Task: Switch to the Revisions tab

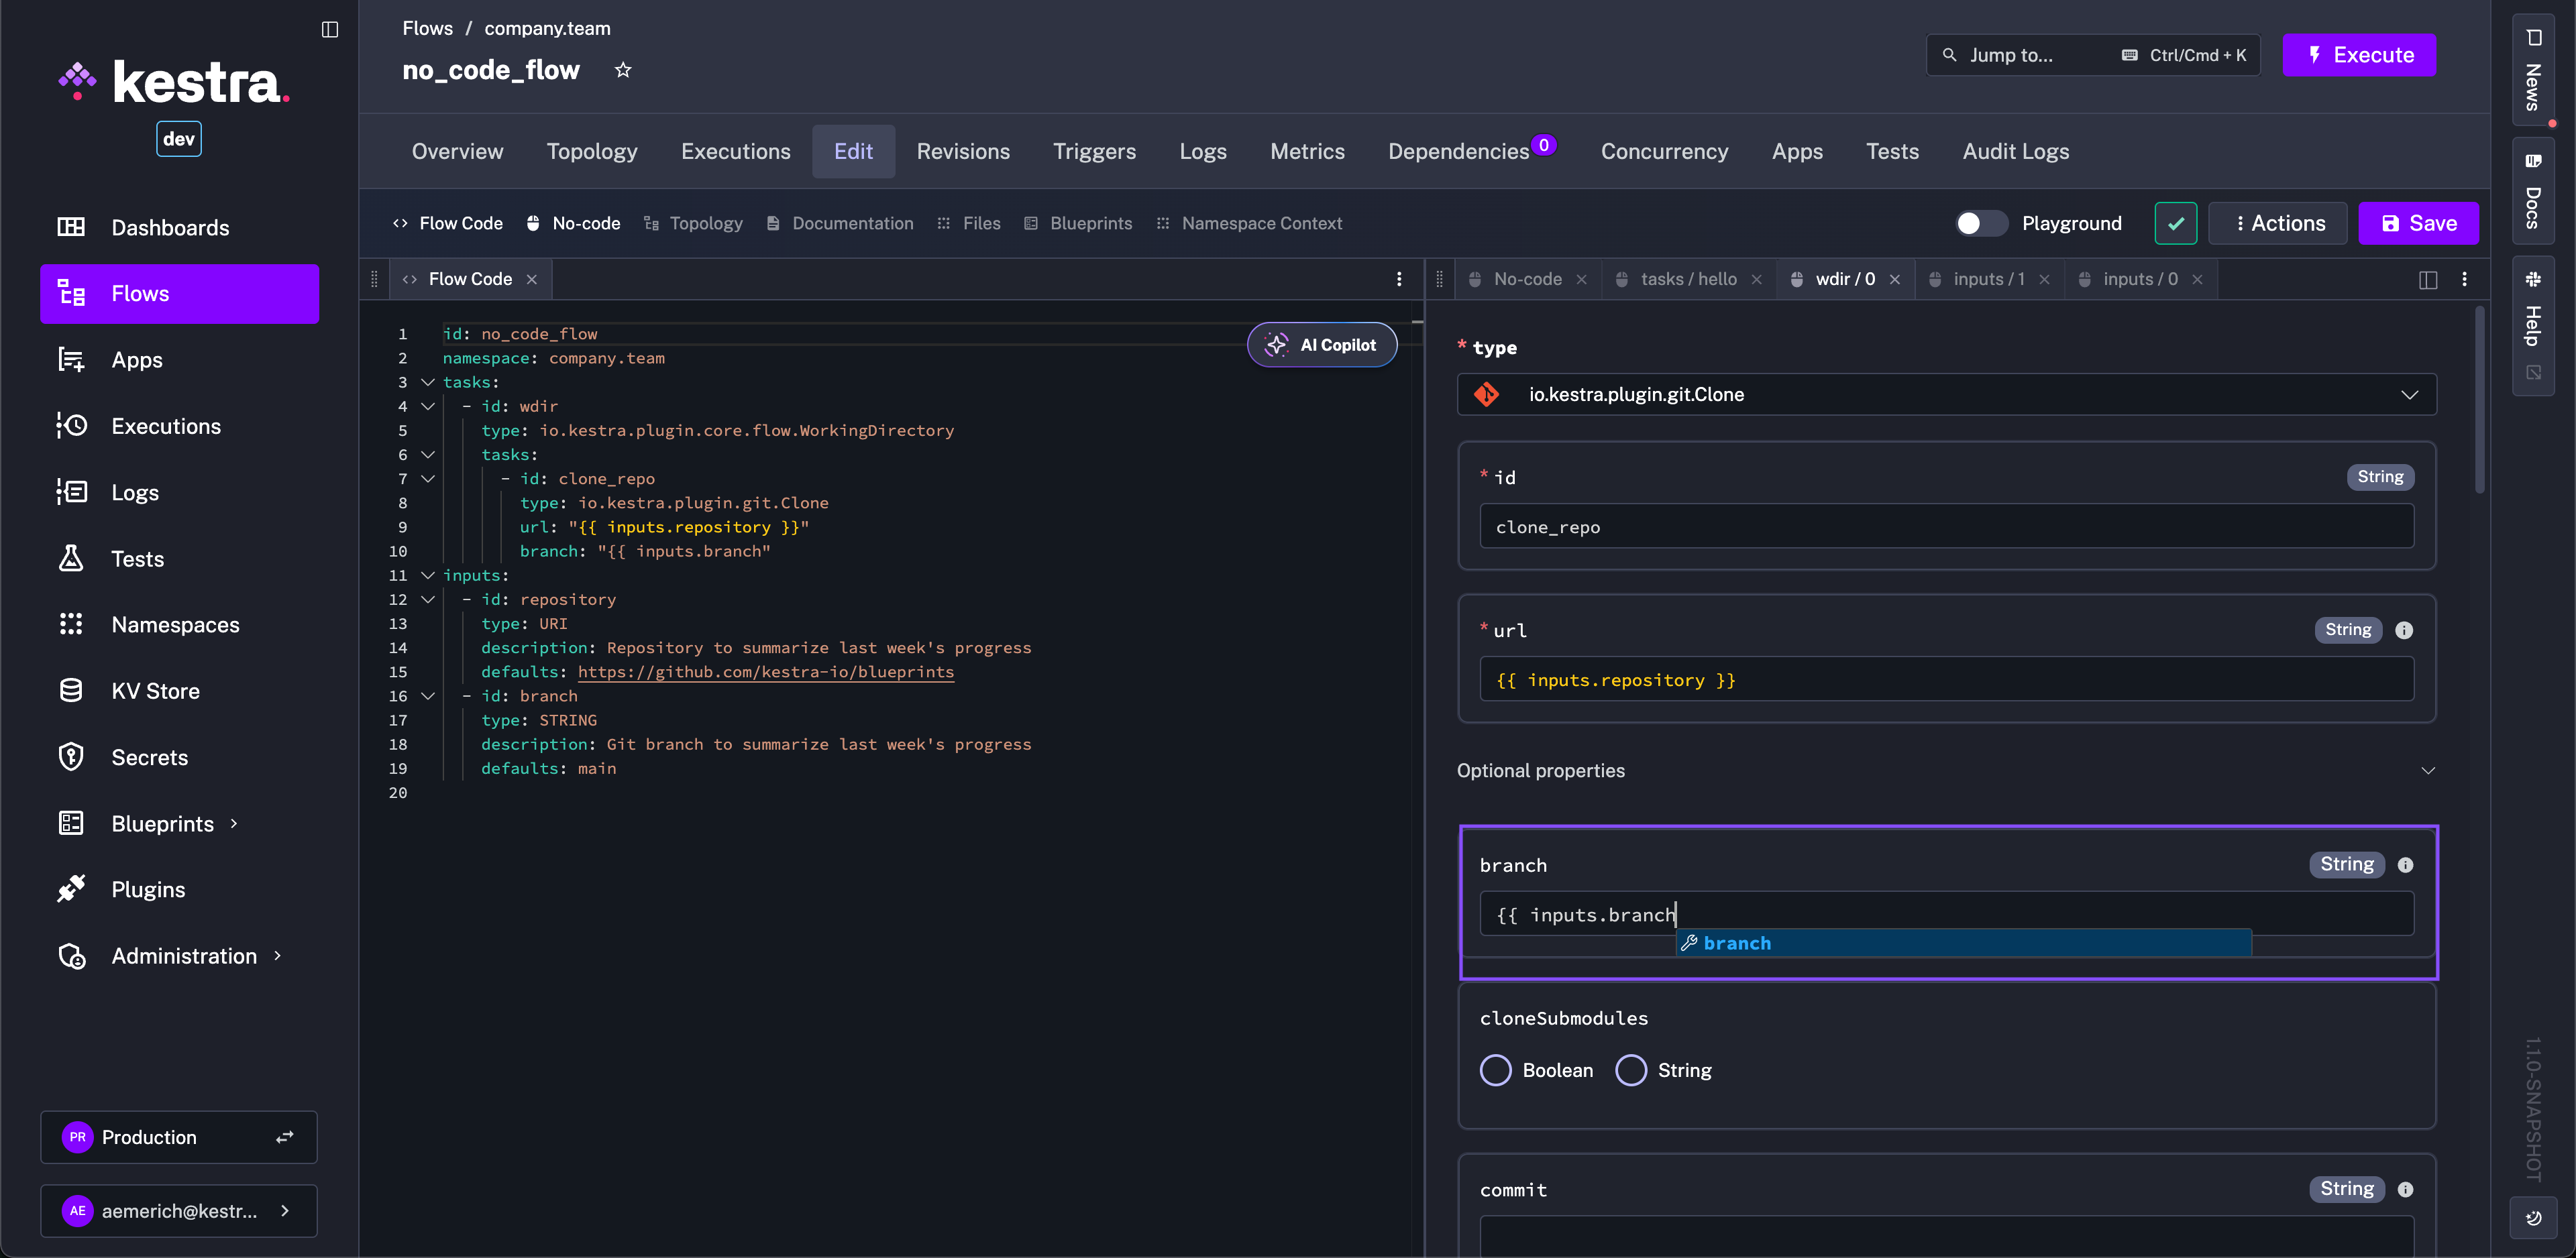Action: pos(962,151)
